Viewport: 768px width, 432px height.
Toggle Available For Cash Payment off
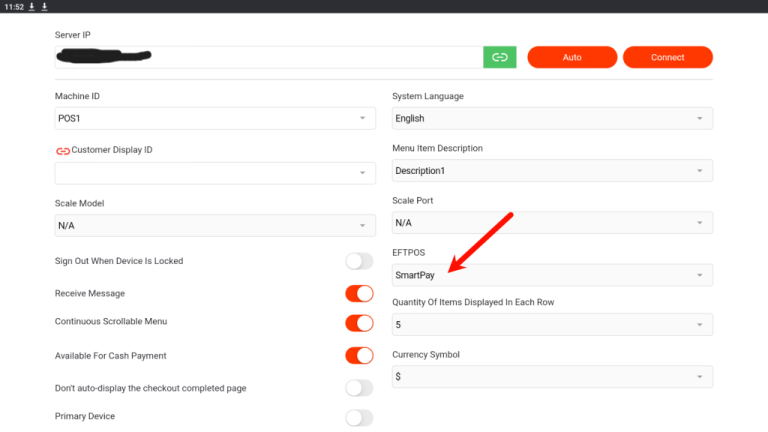point(358,355)
